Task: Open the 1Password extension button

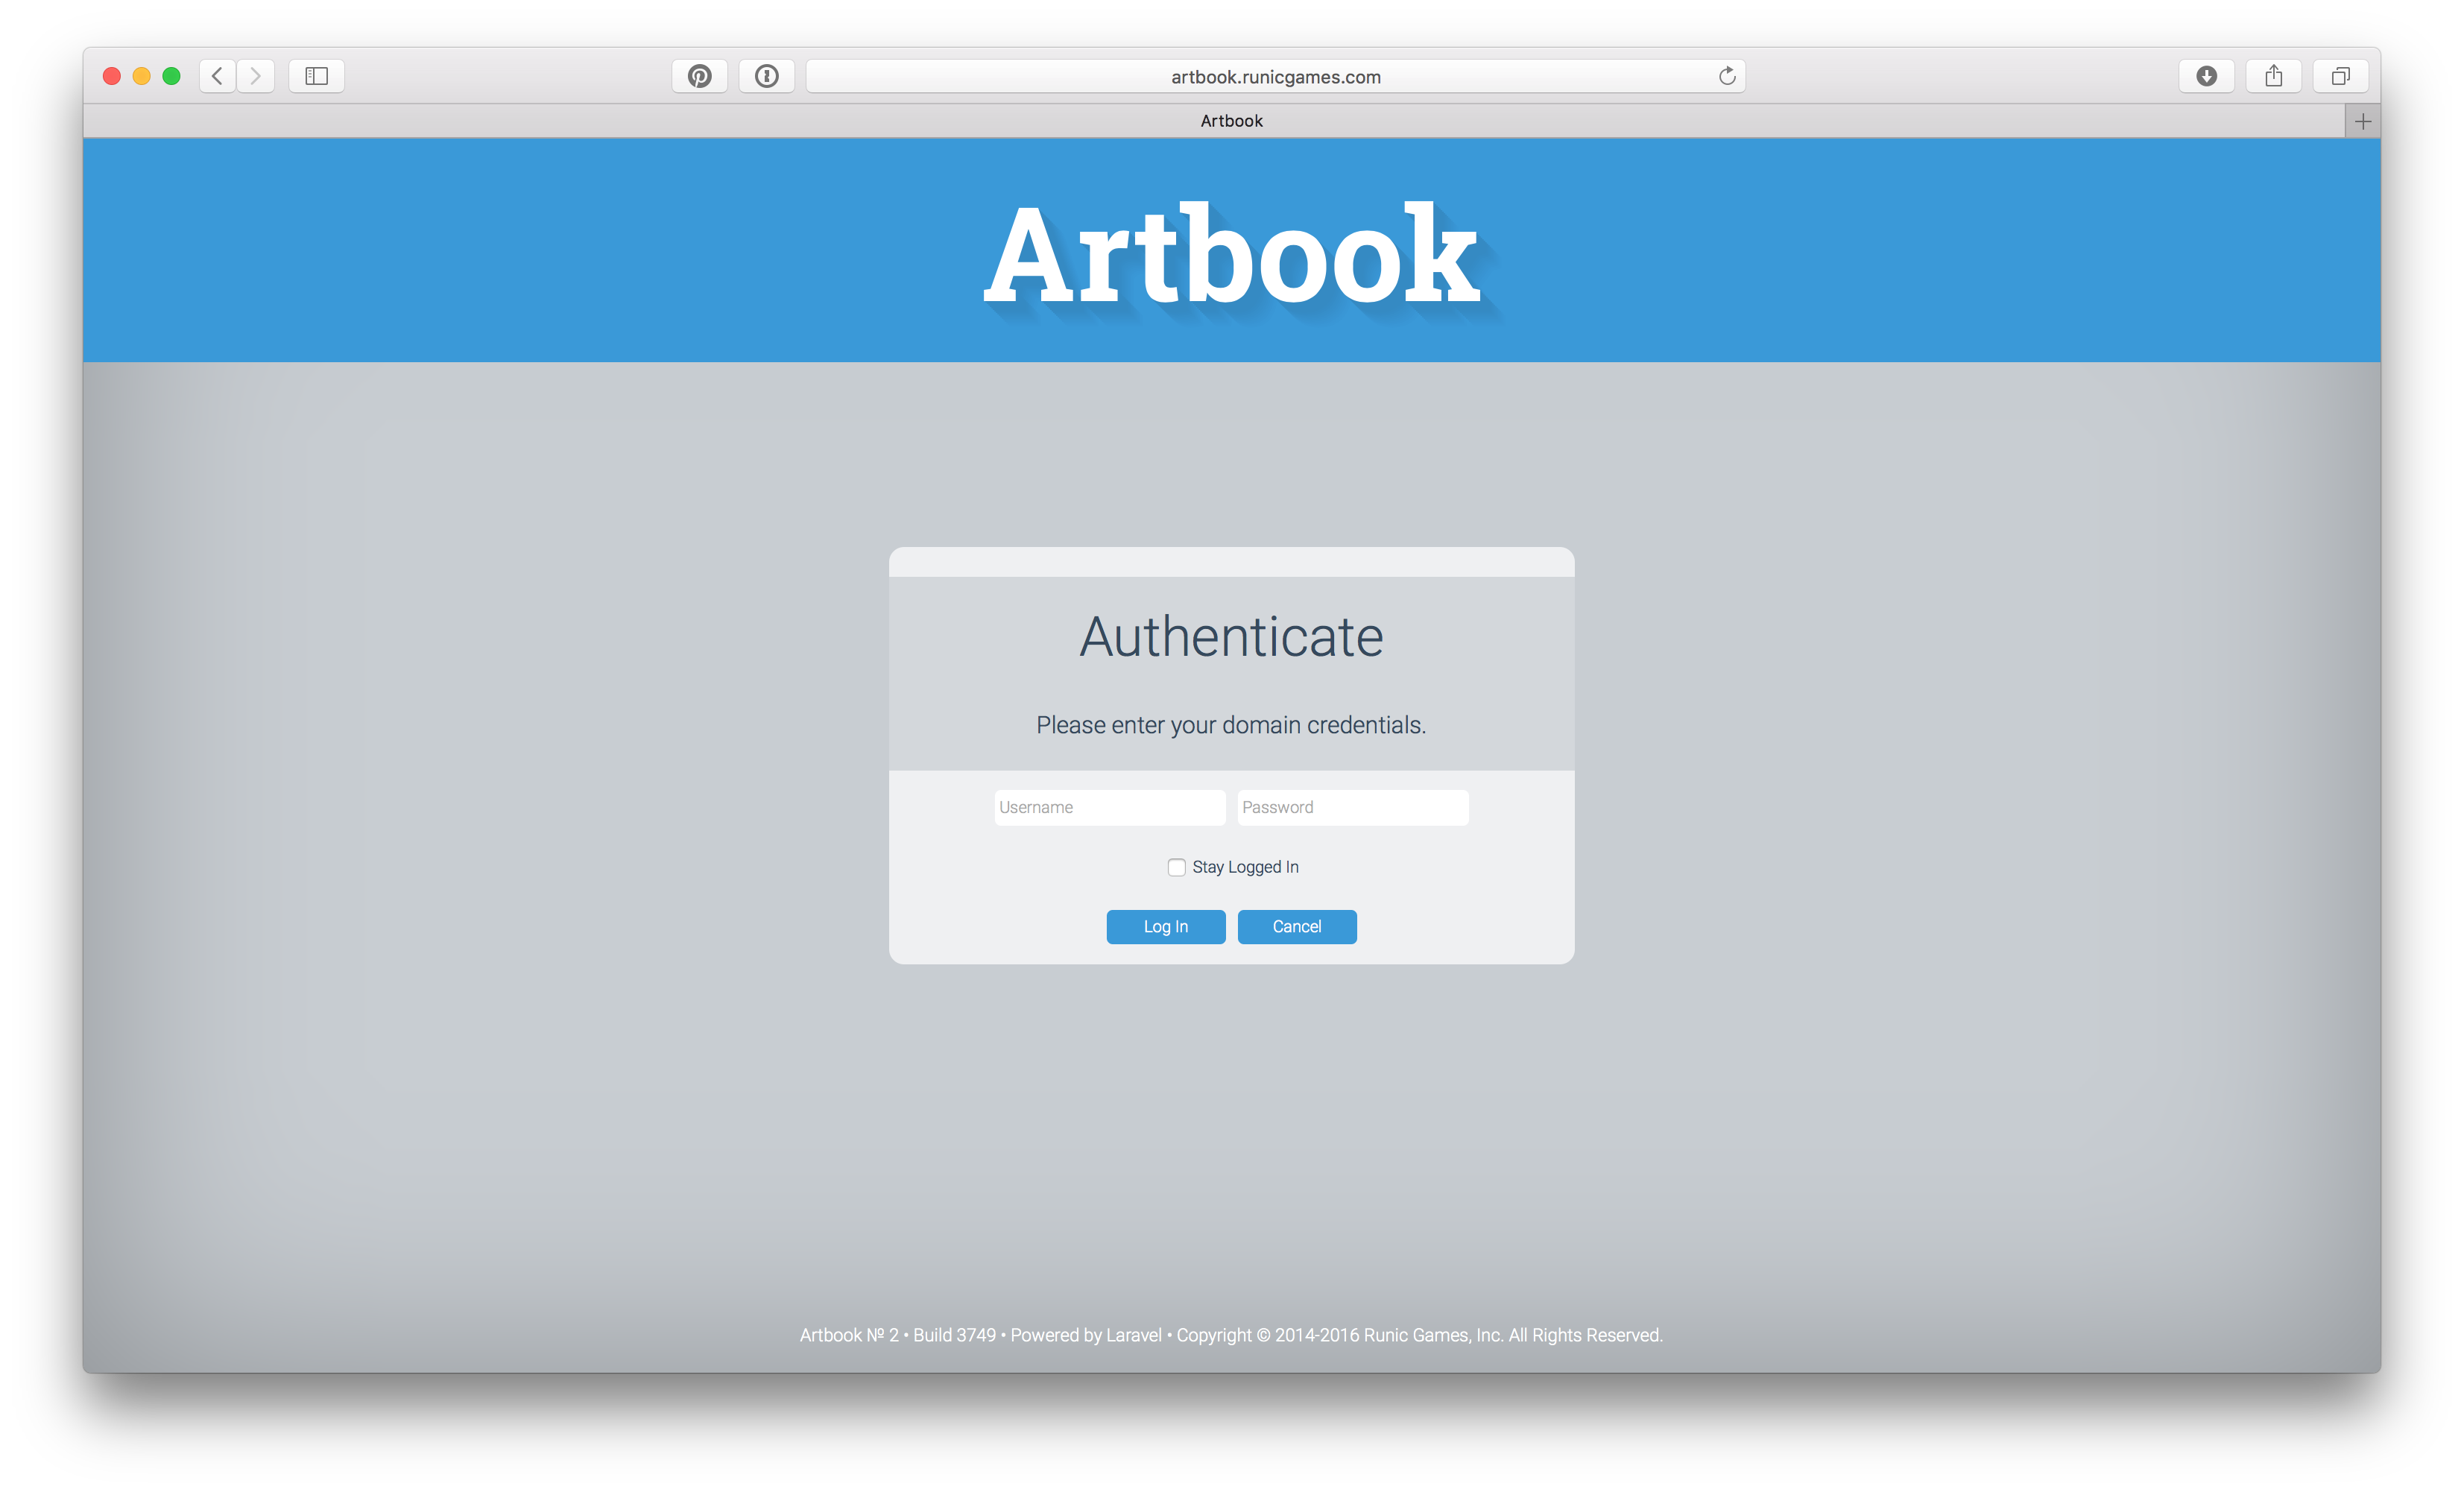Action: click(766, 76)
